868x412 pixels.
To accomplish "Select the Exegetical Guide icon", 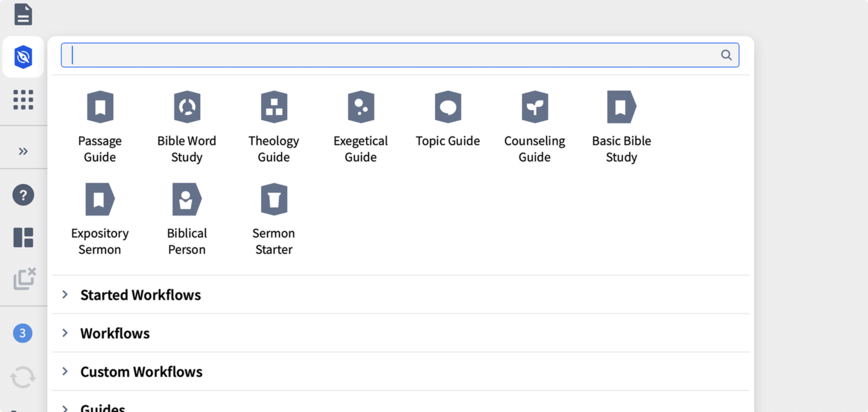I will tap(361, 108).
